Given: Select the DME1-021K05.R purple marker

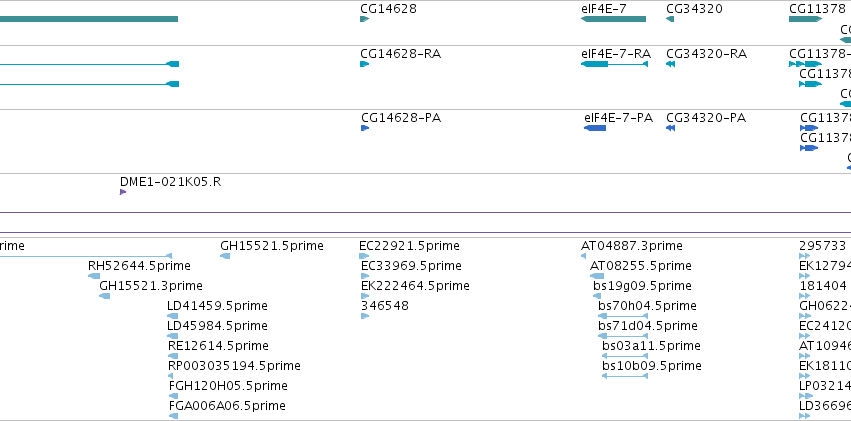Looking at the screenshot, I should click(x=123, y=192).
